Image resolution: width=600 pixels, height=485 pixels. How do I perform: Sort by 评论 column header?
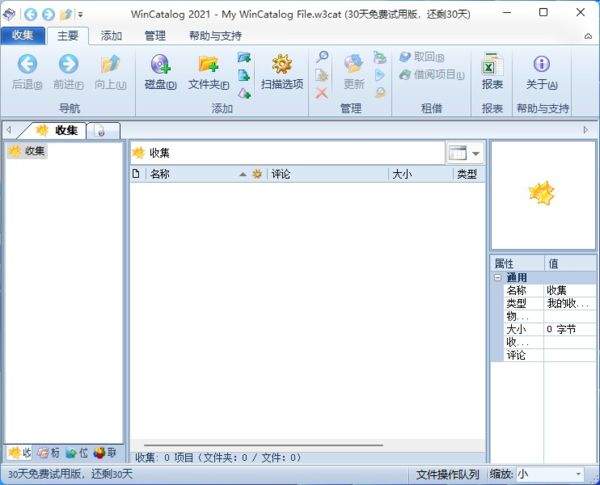tap(328, 174)
